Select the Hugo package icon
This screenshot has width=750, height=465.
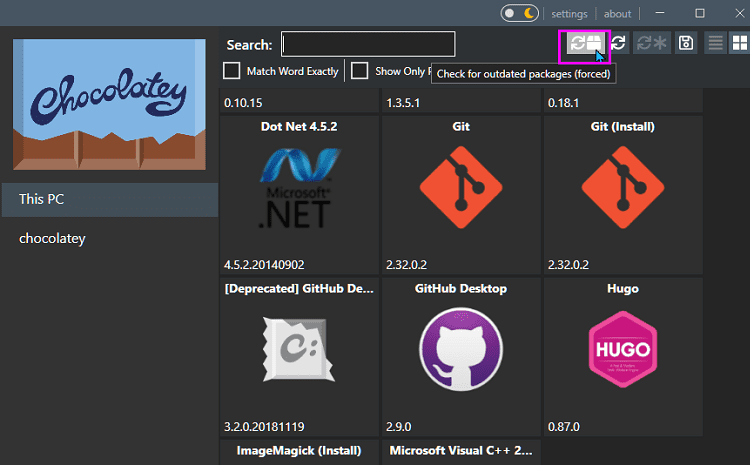pos(623,349)
